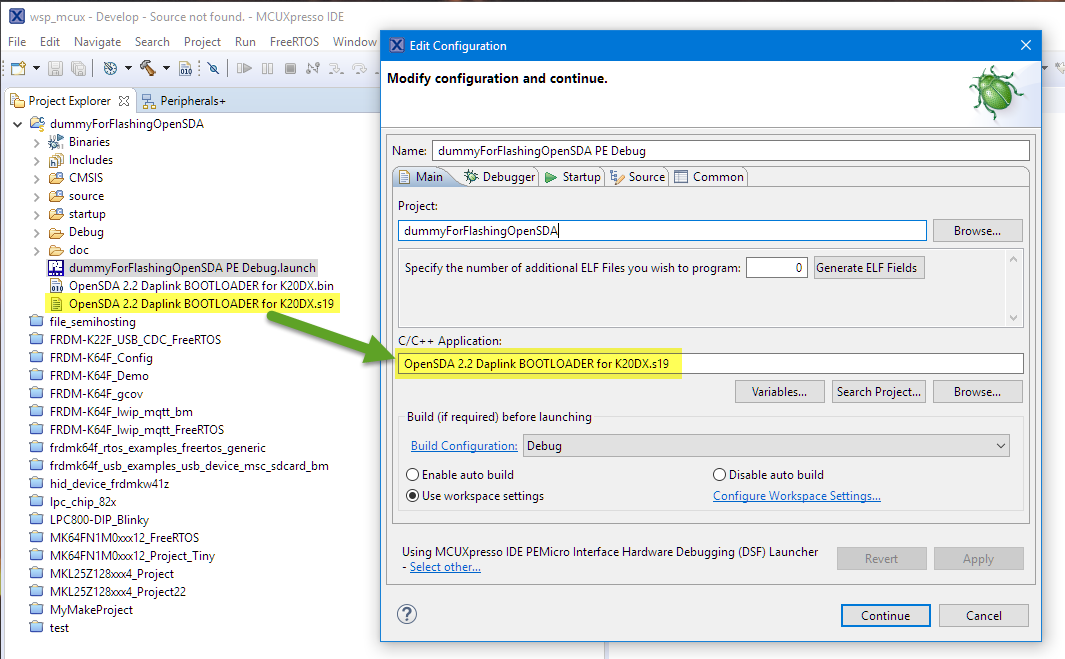Expand the Binaries folder in project tree
This screenshot has height=659, width=1065.
coord(36,142)
